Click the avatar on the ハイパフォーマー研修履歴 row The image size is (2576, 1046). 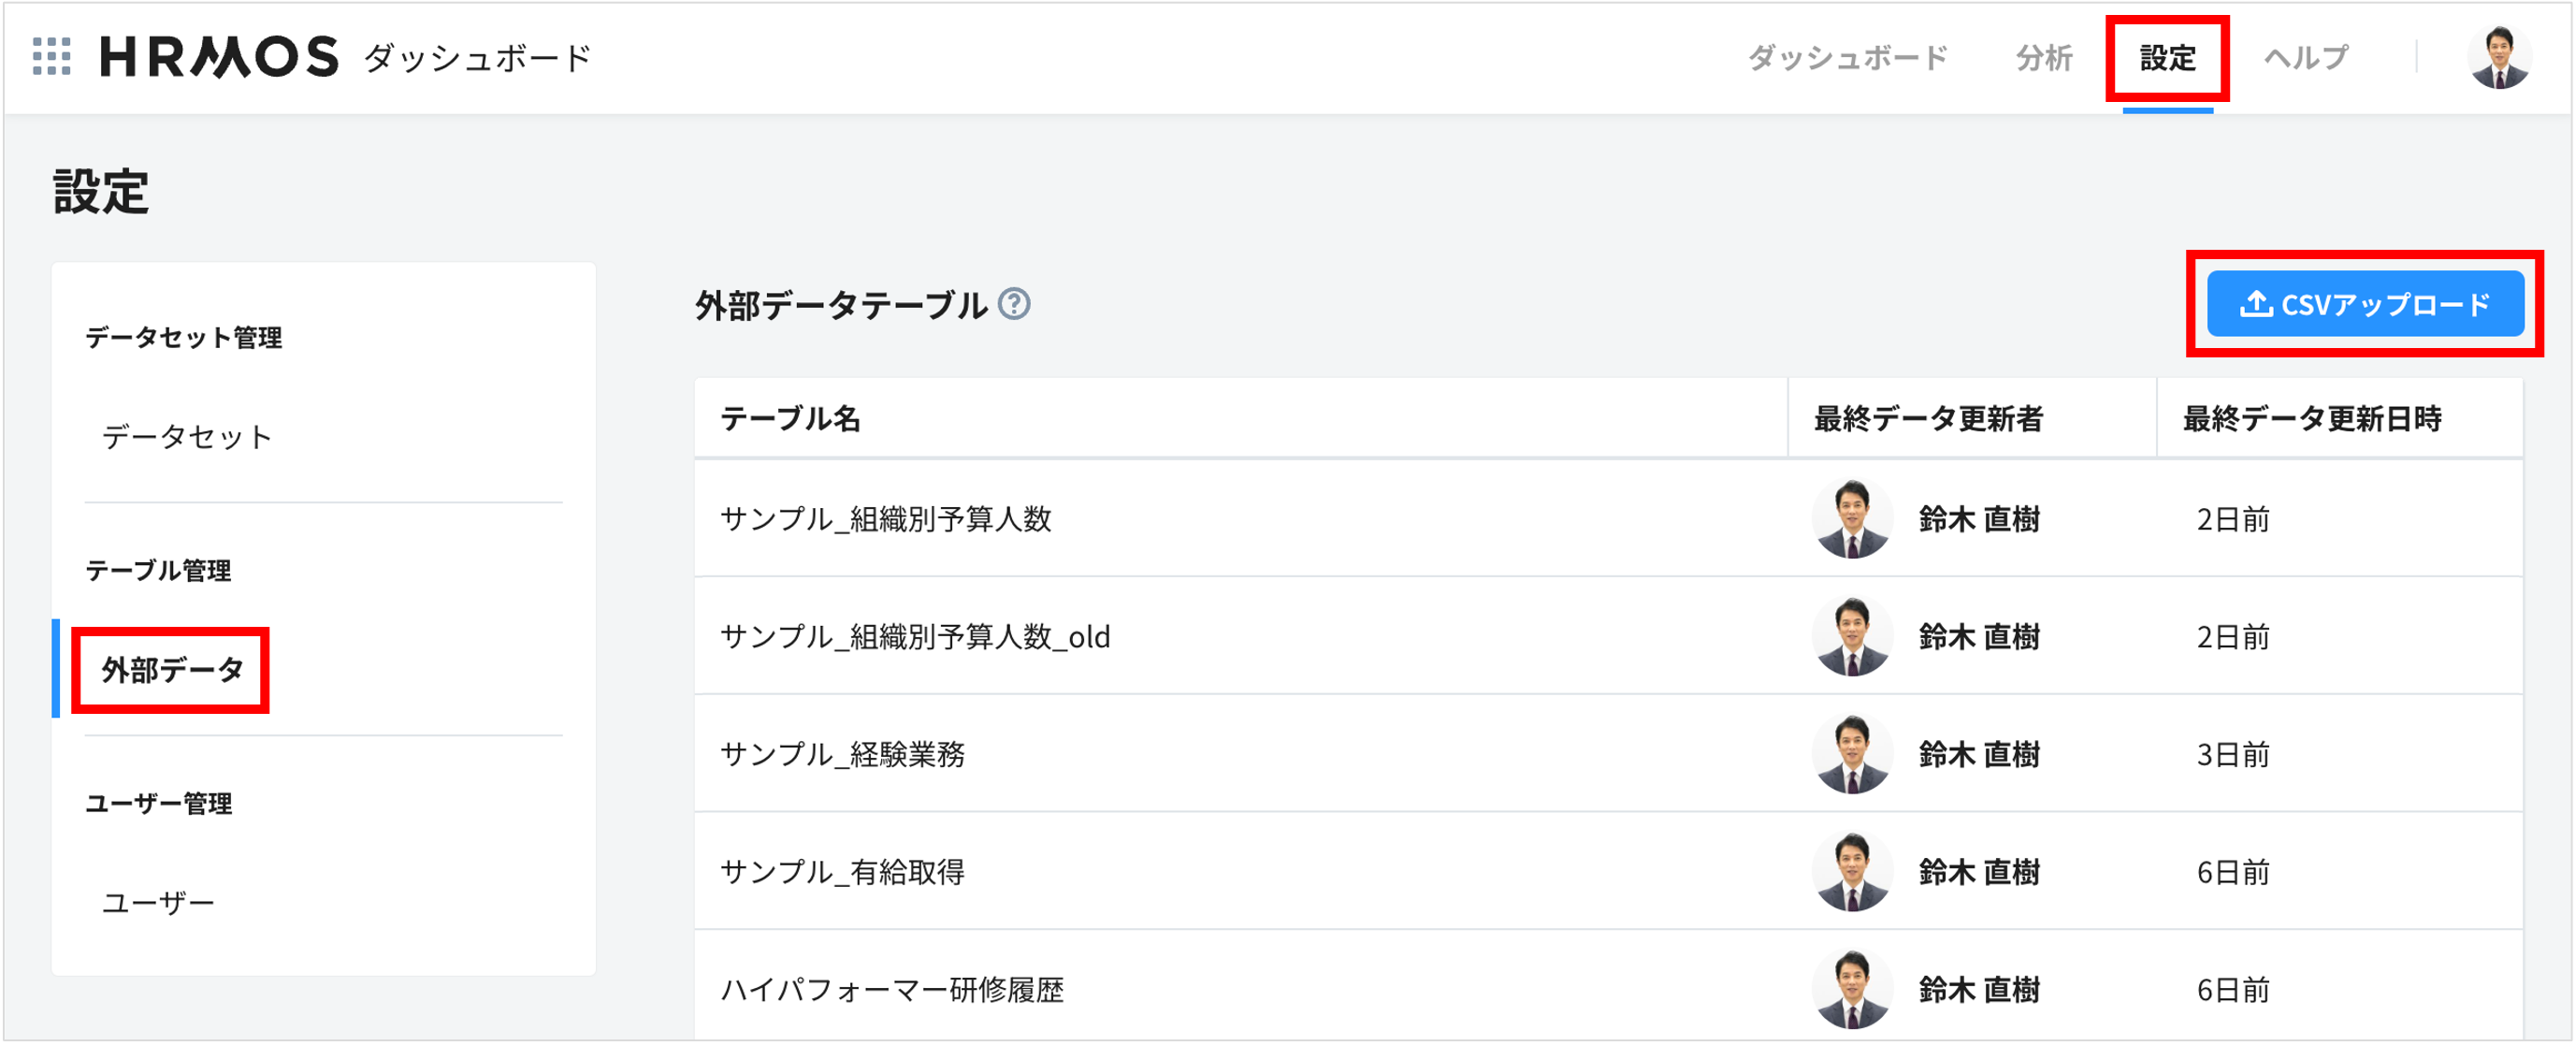tap(1855, 989)
